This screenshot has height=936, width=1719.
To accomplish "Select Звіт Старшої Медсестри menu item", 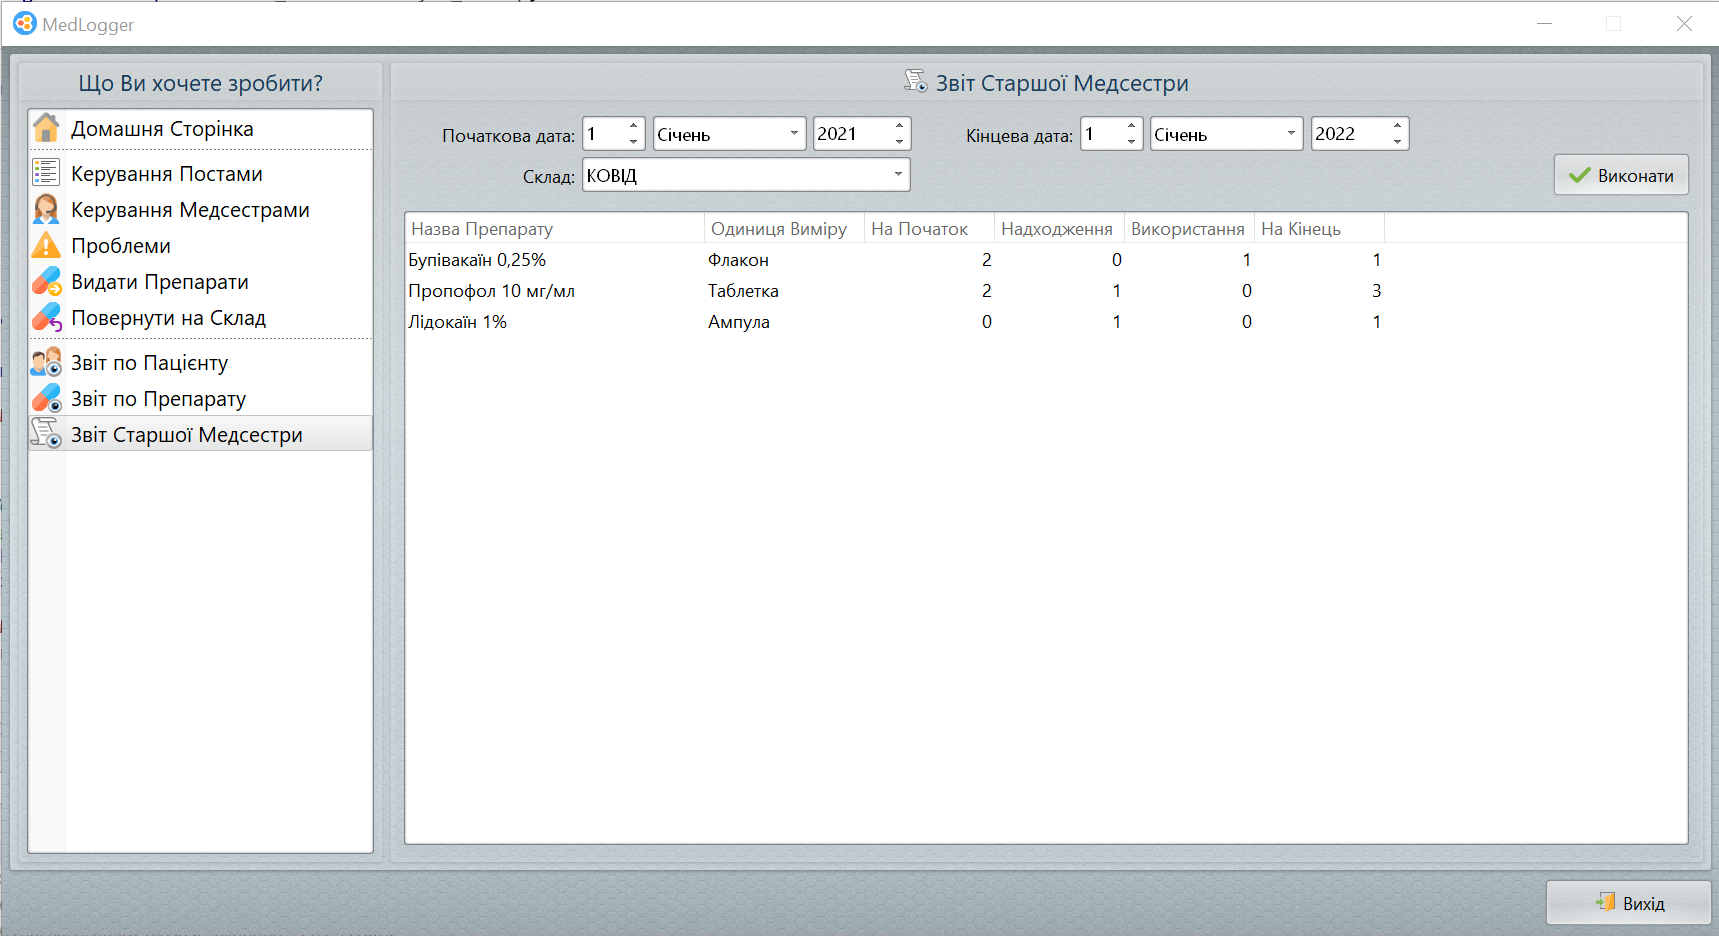I will tap(186, 434).
